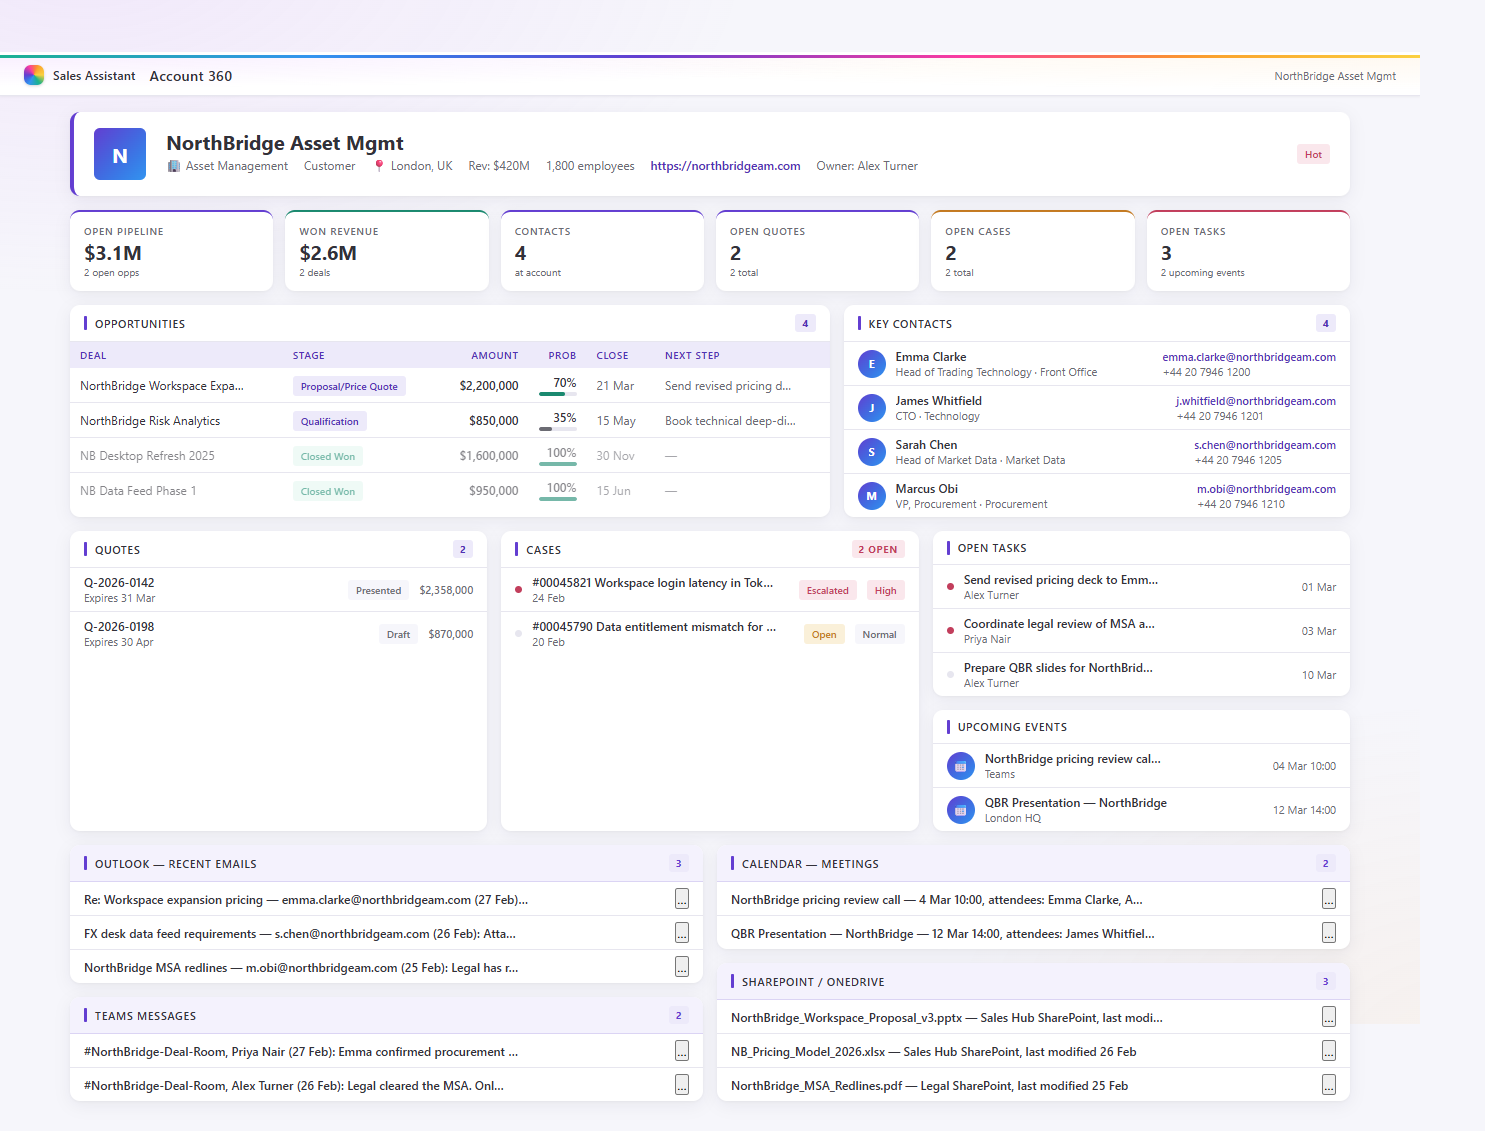Email emma.clarke@northbridgeam.com from Key Contacts
This screenshot has width=1485, height=1131.
click(x=1249, y=357)
